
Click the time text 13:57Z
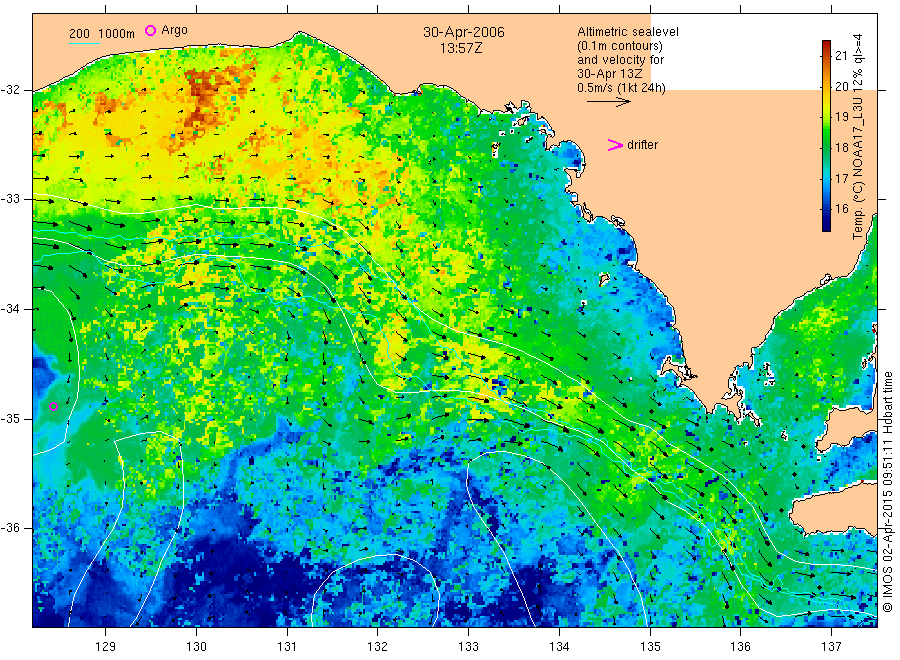pyautogui.click(x=461, y=48)
